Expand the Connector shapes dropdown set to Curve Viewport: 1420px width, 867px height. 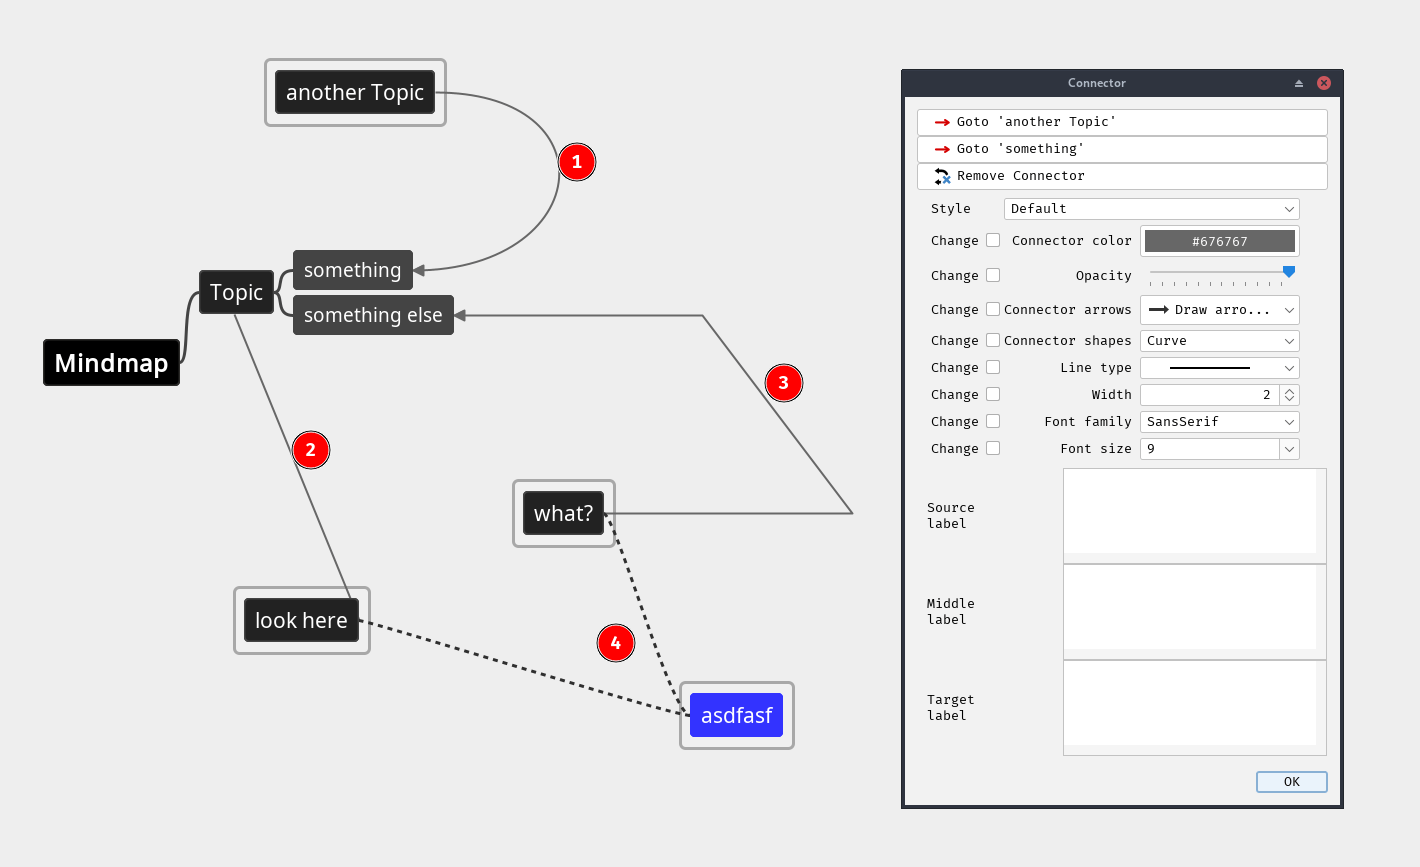[1219, 341]
